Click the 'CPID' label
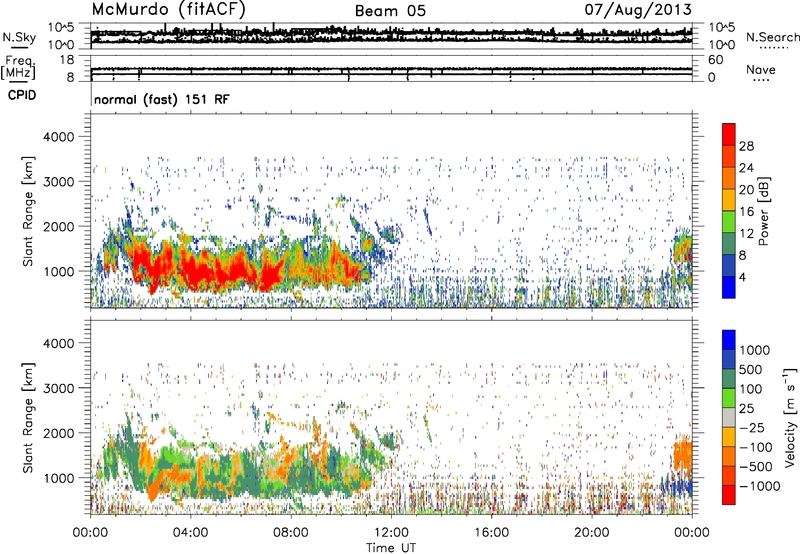 [x=22, y=95]
